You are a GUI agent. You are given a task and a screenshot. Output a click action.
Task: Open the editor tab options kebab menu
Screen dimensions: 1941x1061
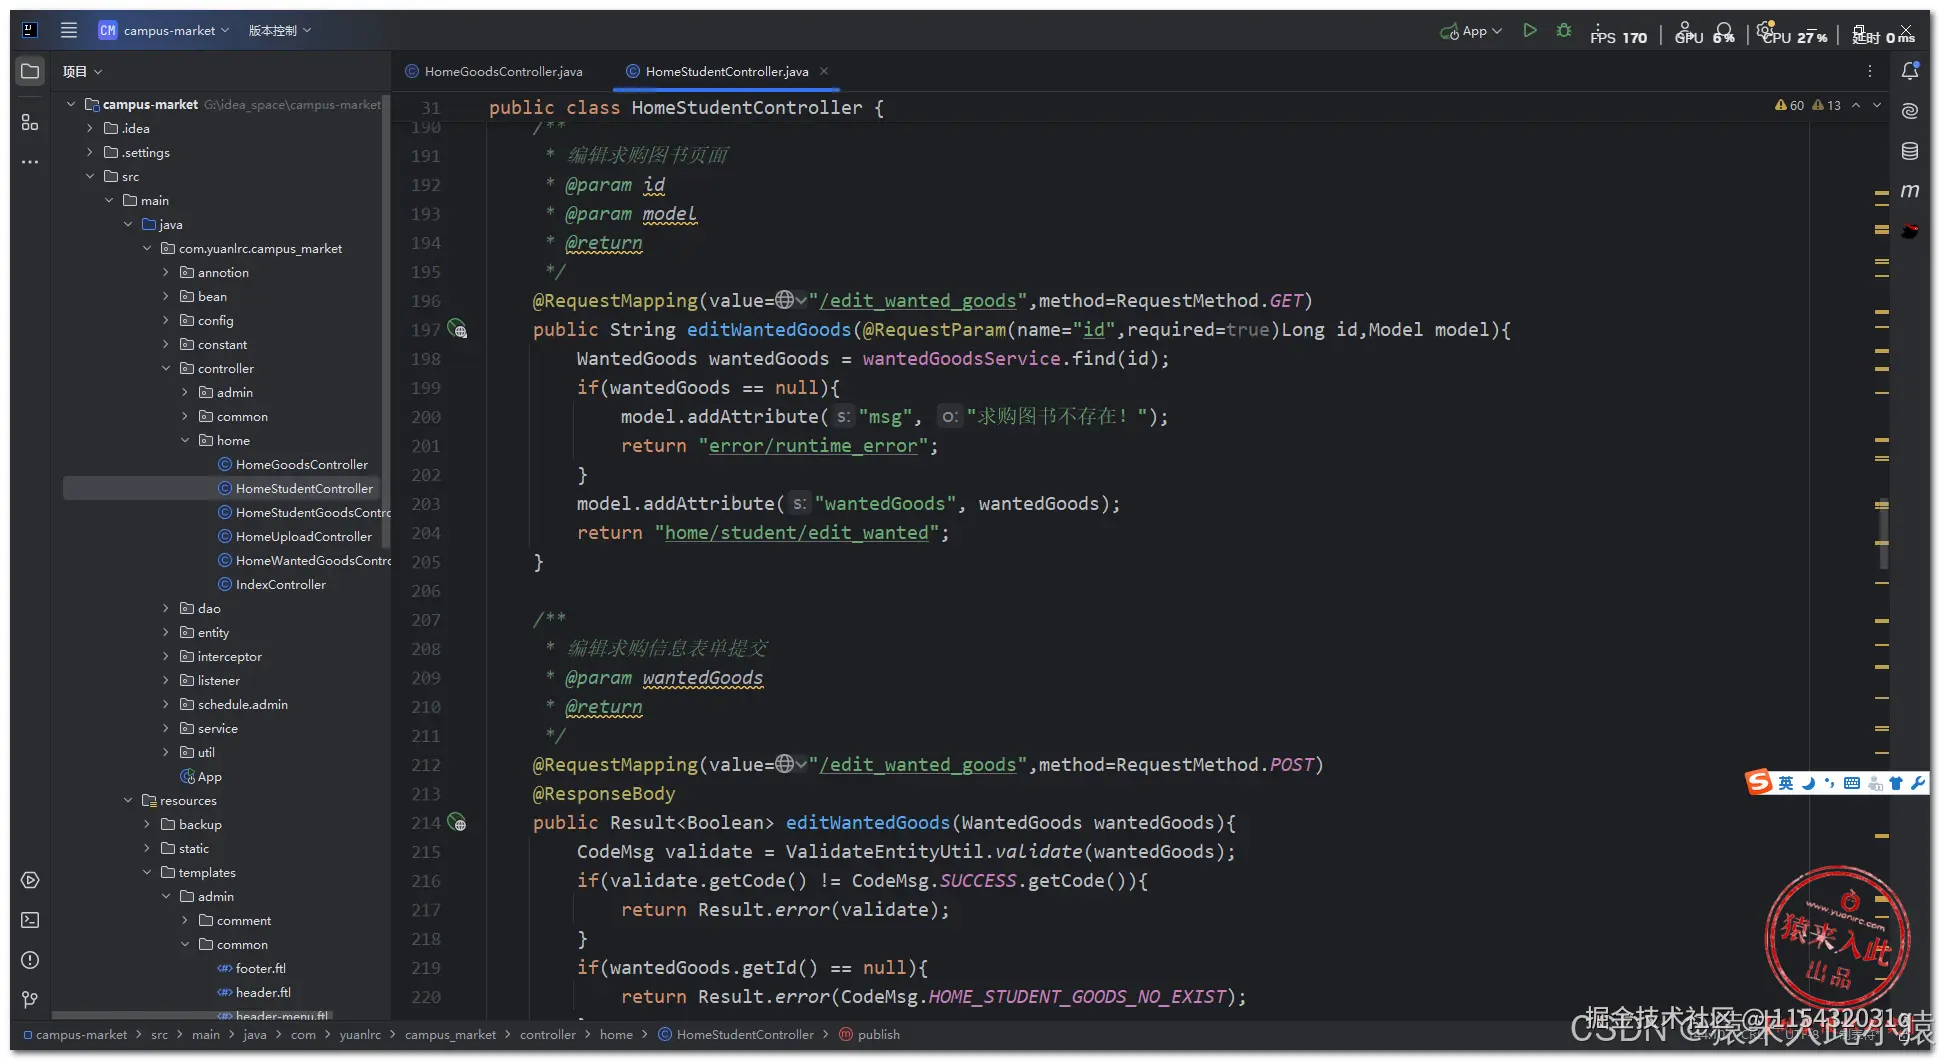pos(1870,71)
